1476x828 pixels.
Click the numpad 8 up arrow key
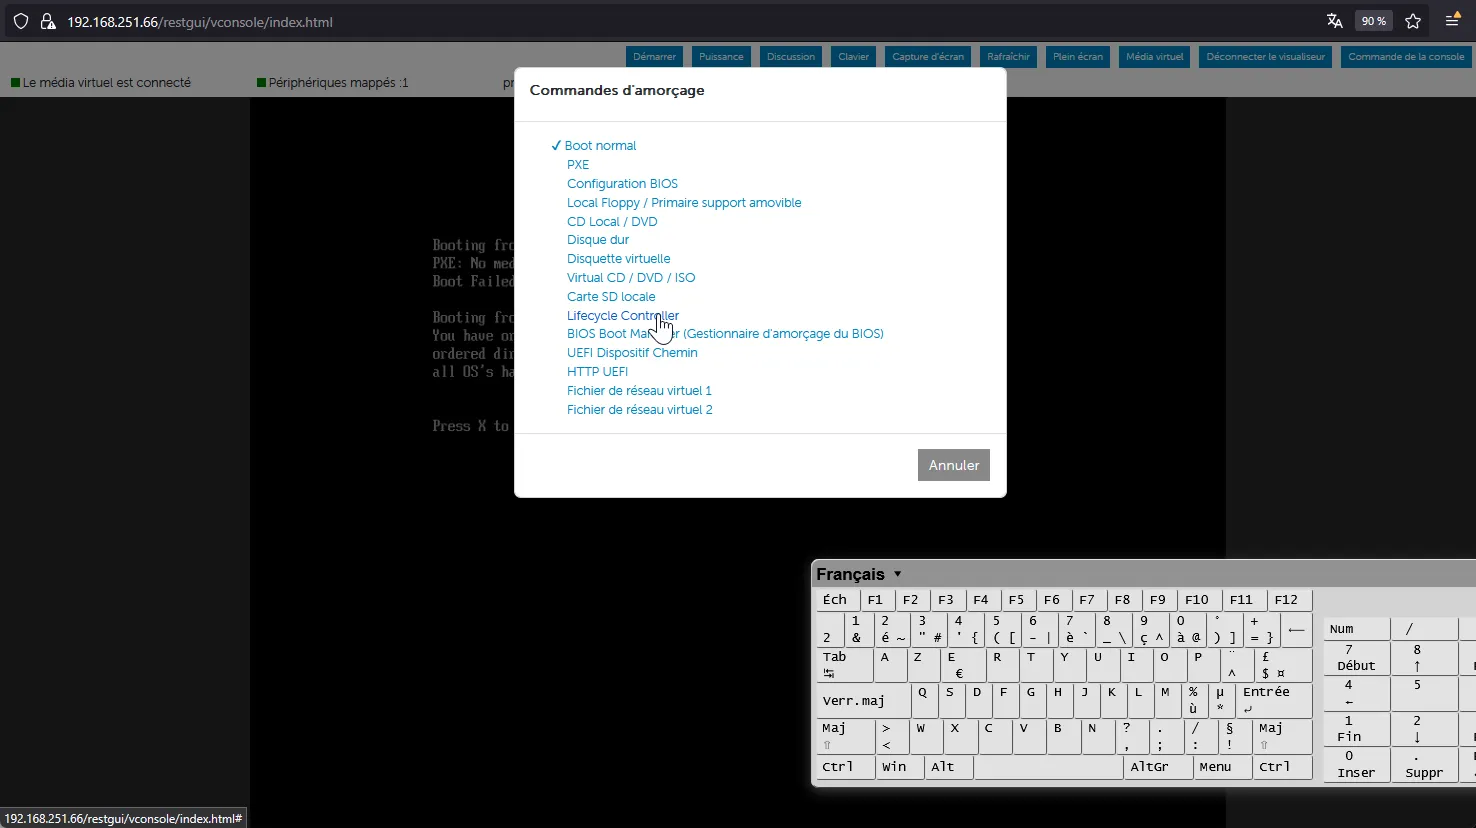click(1424, 658)
